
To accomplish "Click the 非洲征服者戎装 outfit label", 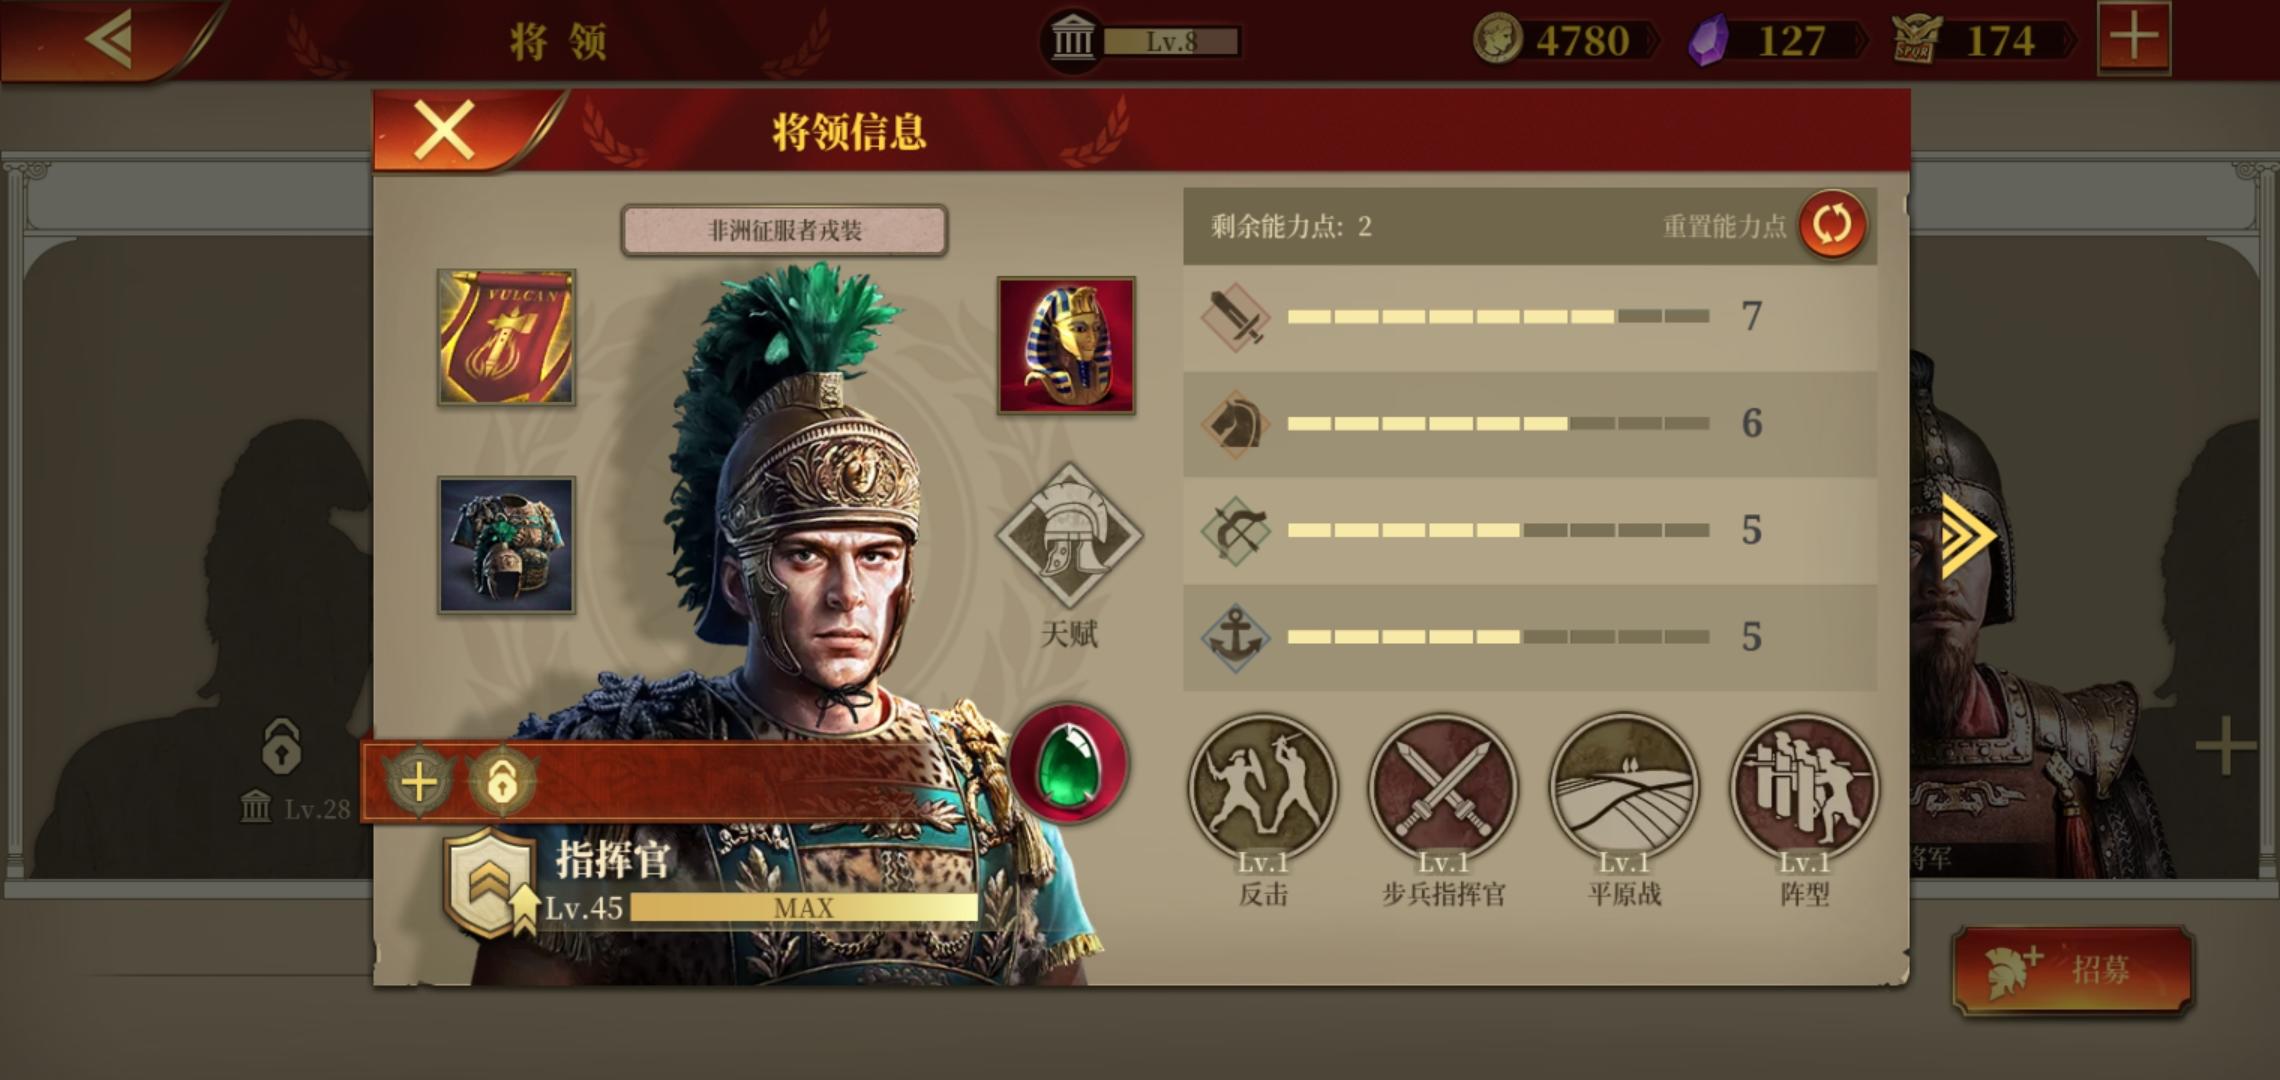I will 784,231.
